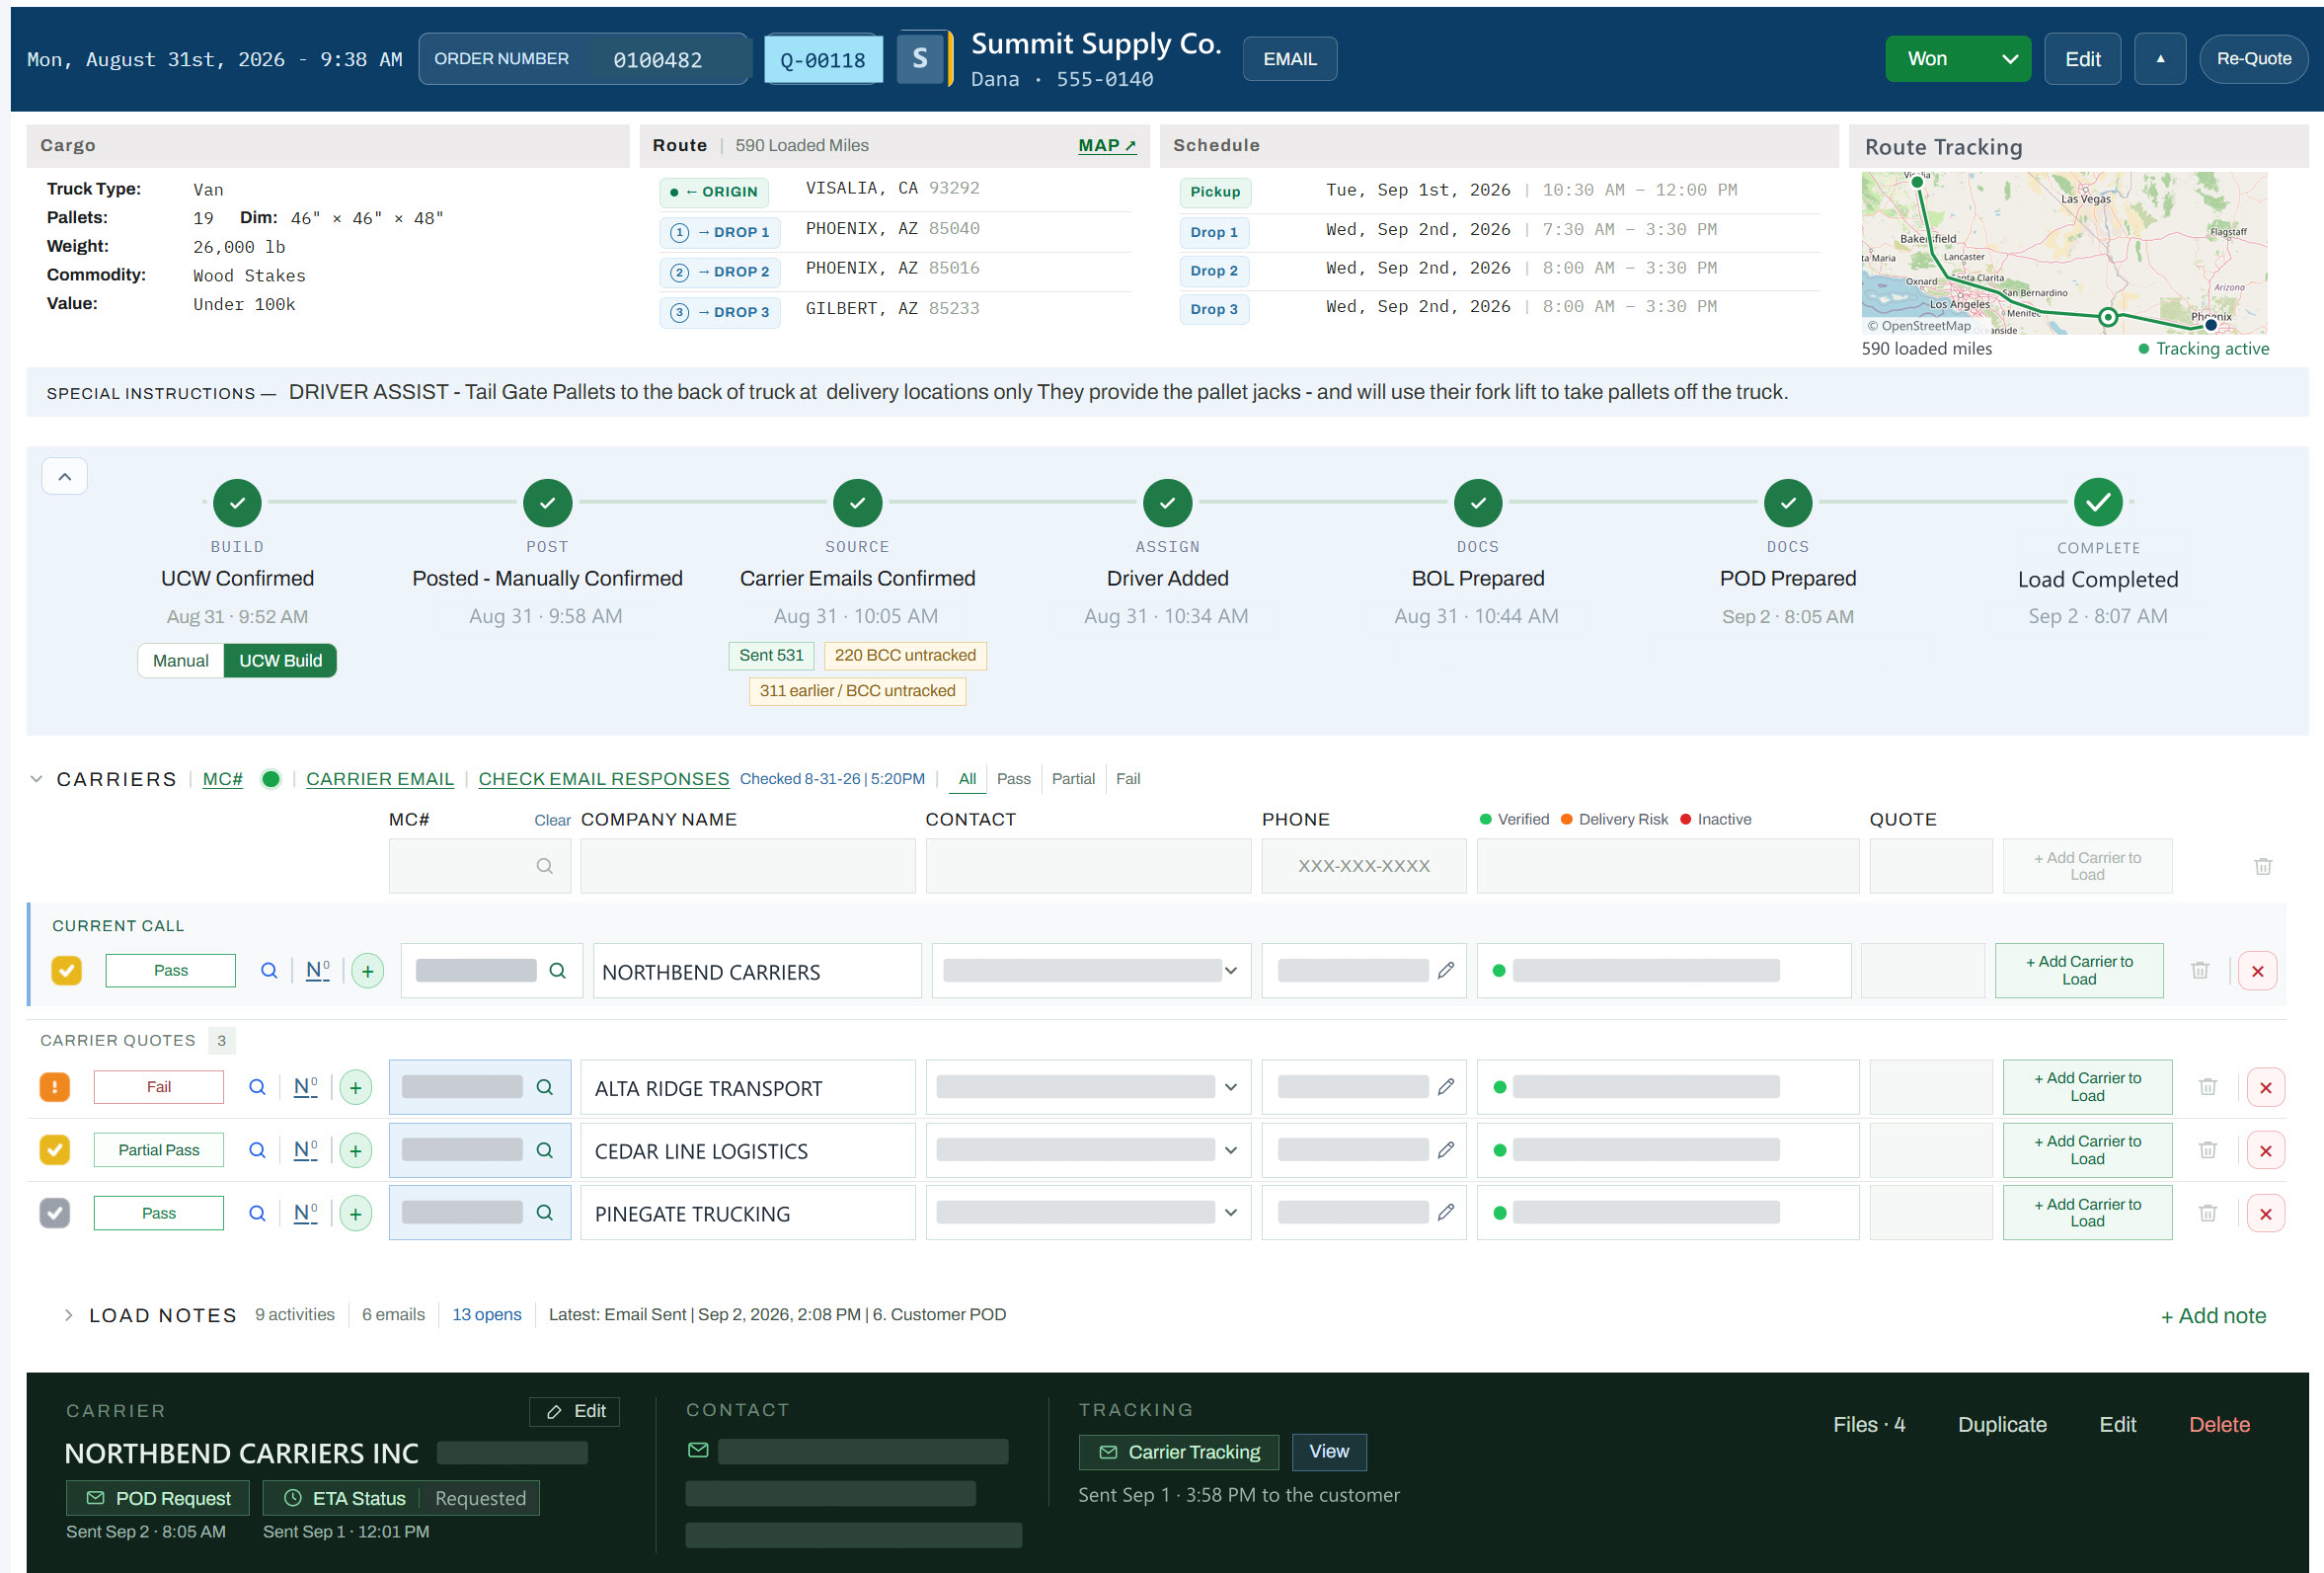The height and width of the screenshot is (1573, 2324).
Task: Select the Pass carrier filter tab
Action: click(1013, 779)
